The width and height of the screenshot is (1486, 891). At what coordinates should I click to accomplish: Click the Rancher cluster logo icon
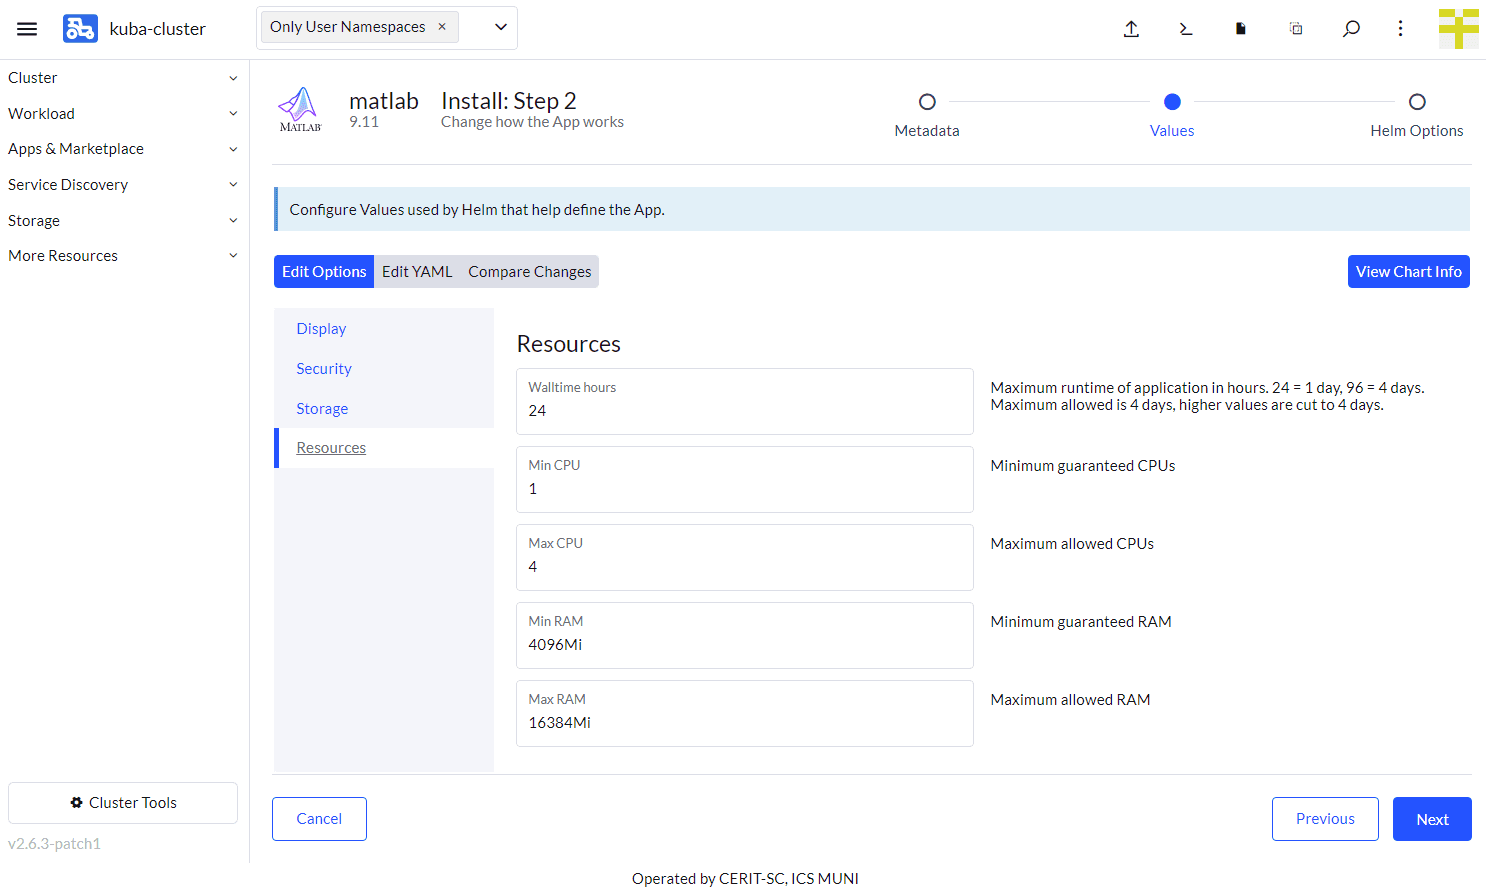tap(80, 28)
